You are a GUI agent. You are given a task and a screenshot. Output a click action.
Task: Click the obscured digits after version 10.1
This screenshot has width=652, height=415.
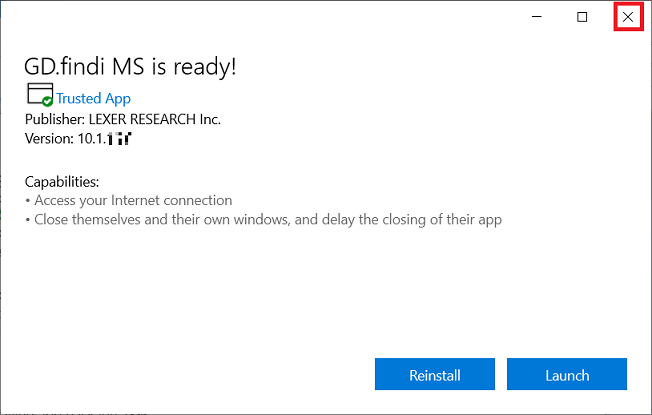pyautogui.click(x=120, y=139)
